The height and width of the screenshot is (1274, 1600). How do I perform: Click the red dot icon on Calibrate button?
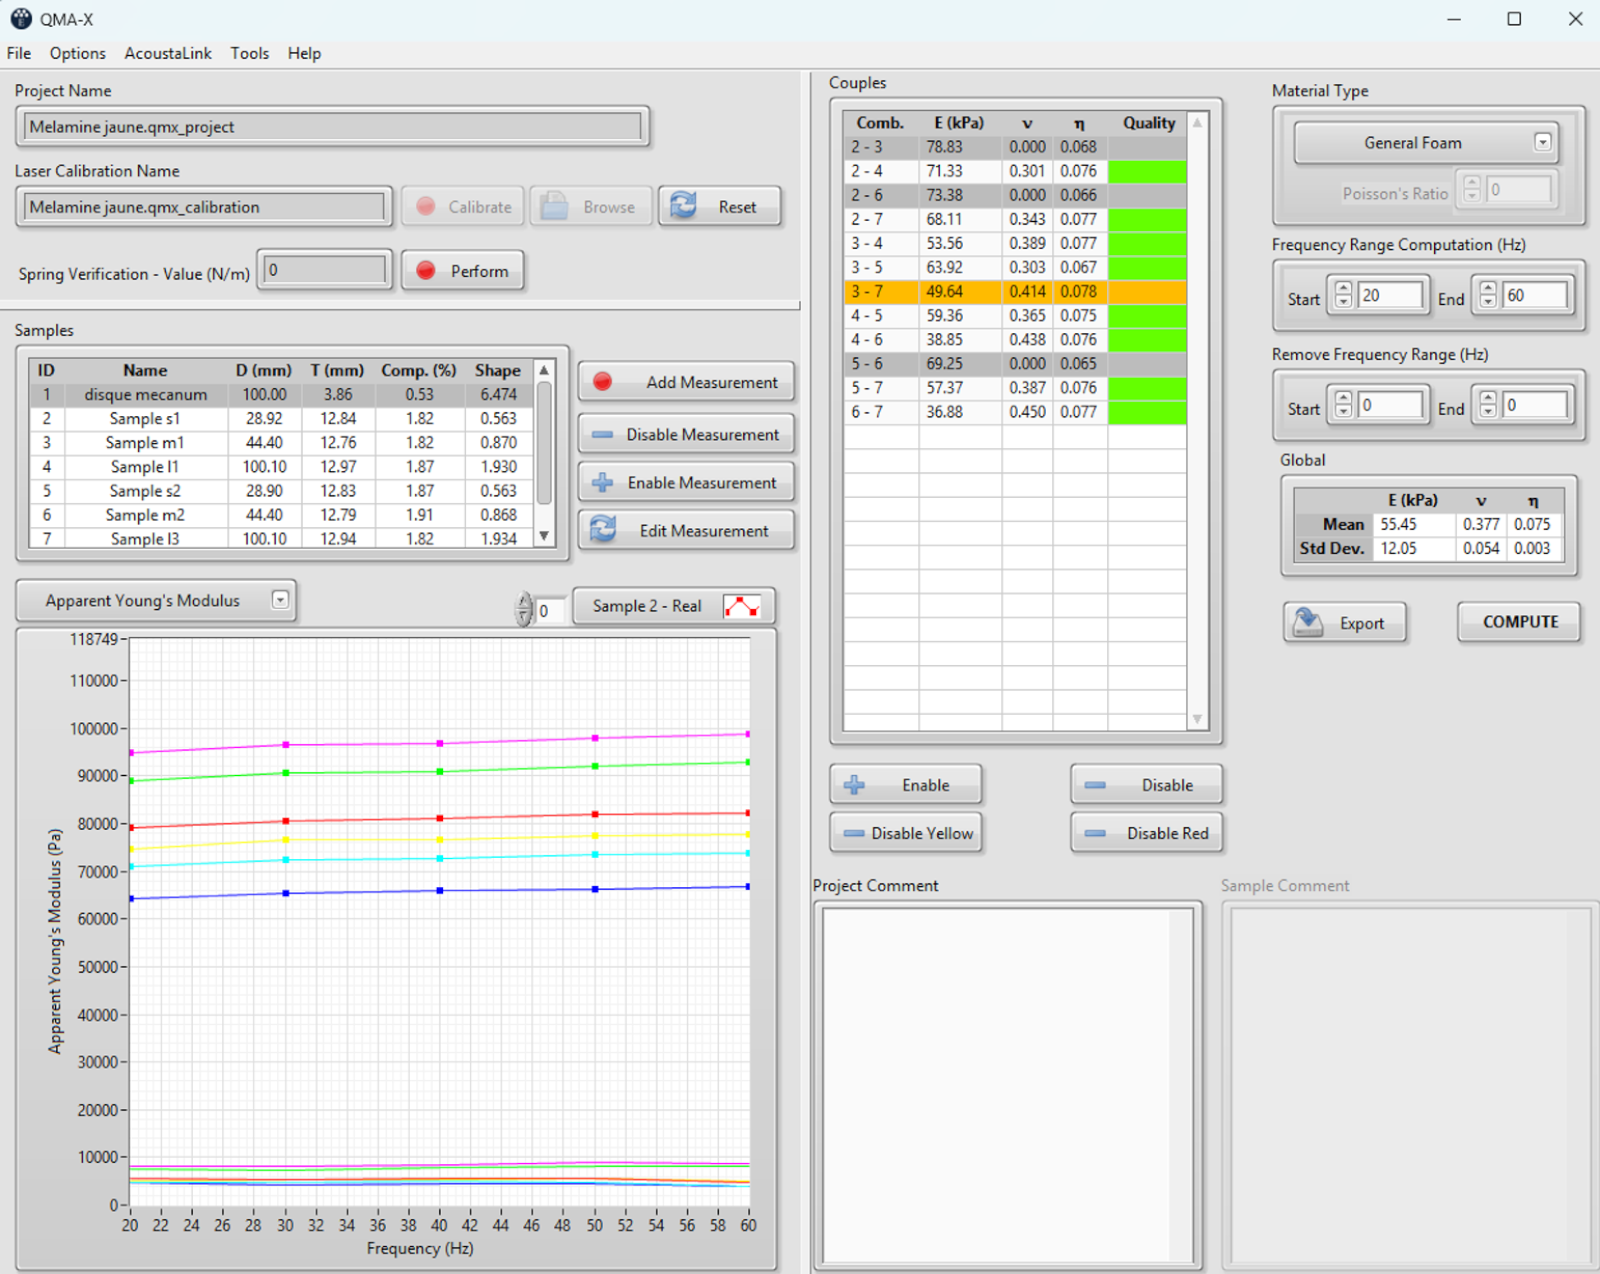coord(426,206)
